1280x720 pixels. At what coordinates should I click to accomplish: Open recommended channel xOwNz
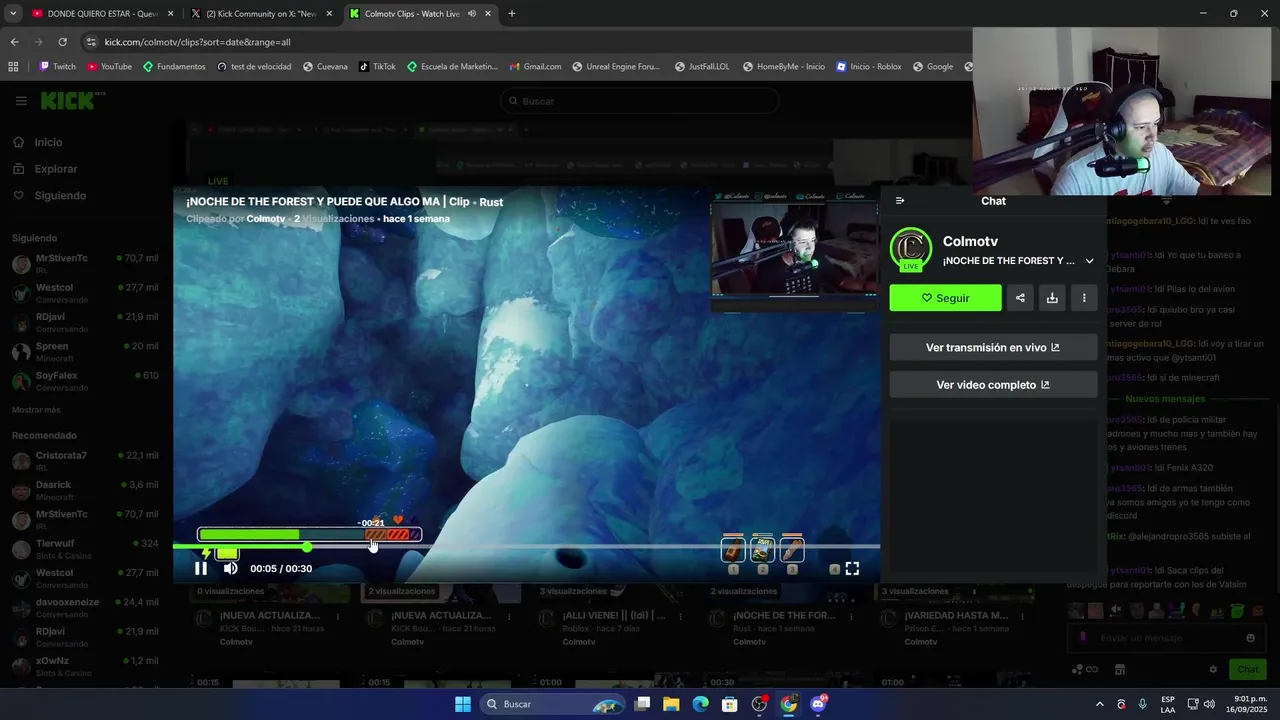85,666
